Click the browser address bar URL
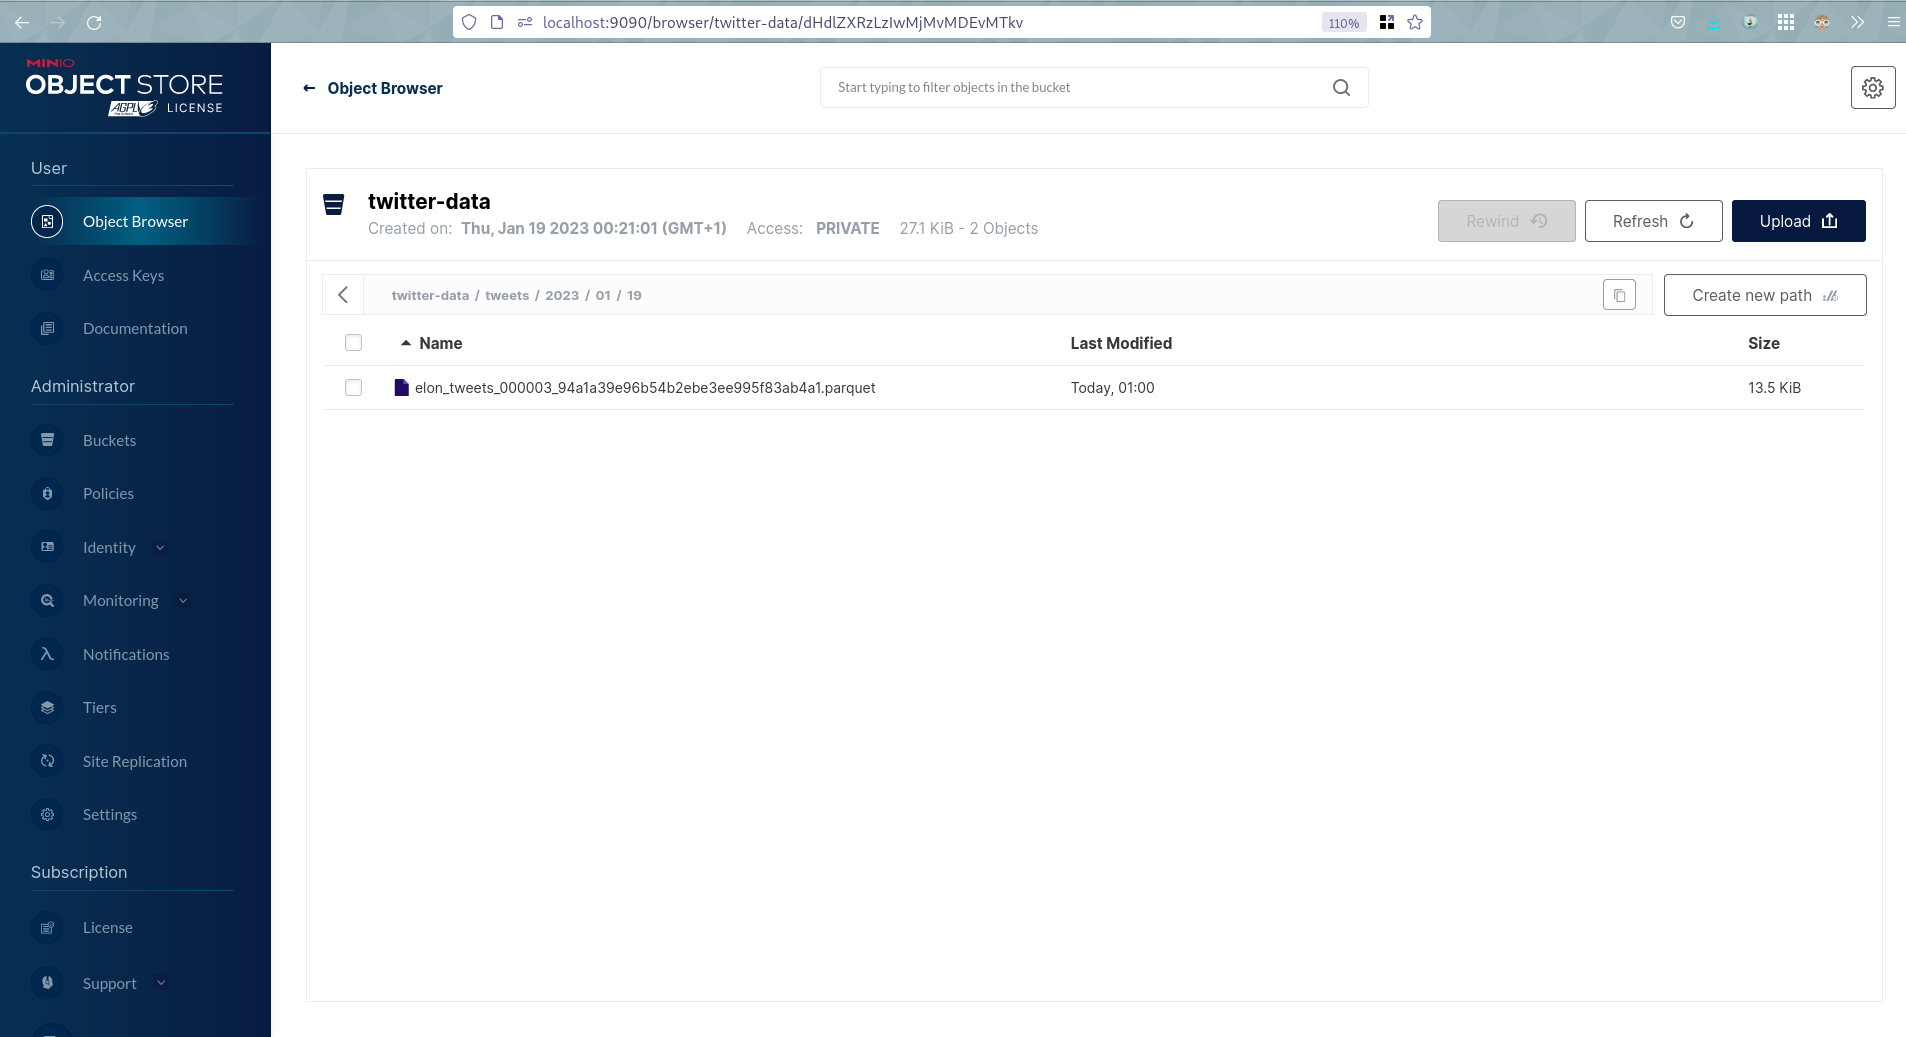Image resolution: width=1906 pixels, height=1037 pixels. (782, 22)
